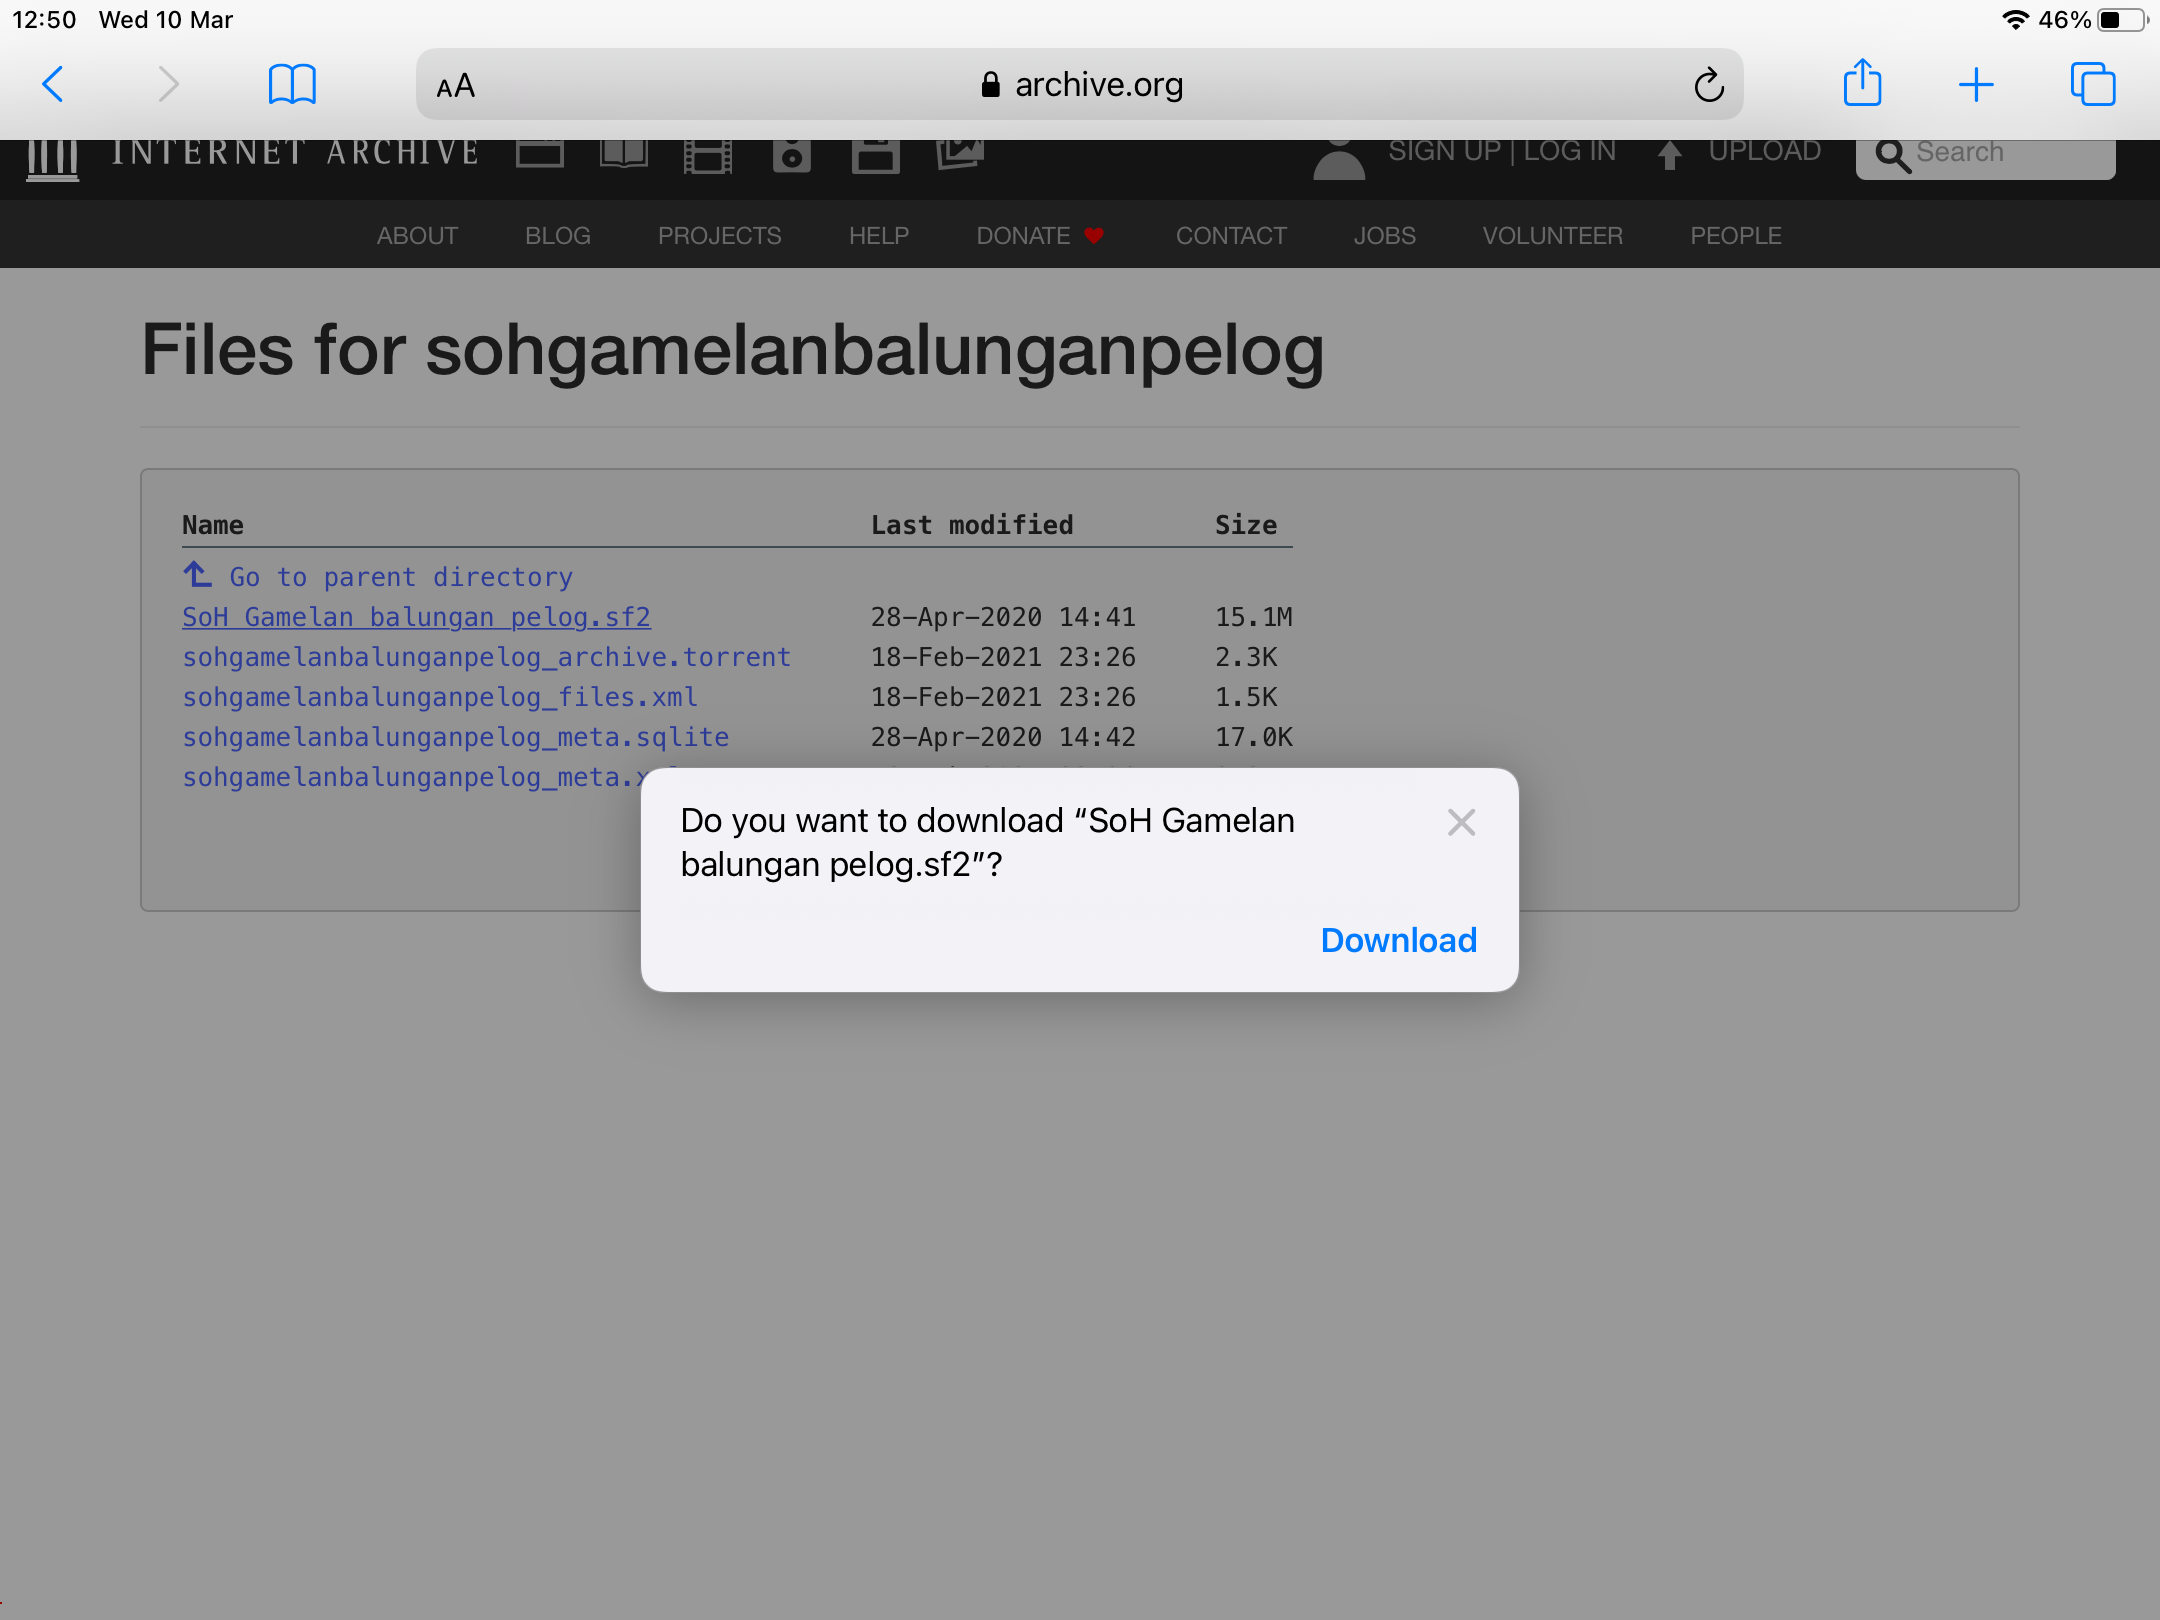
Task: Open the Web archive icon
Action: (540, 154)
